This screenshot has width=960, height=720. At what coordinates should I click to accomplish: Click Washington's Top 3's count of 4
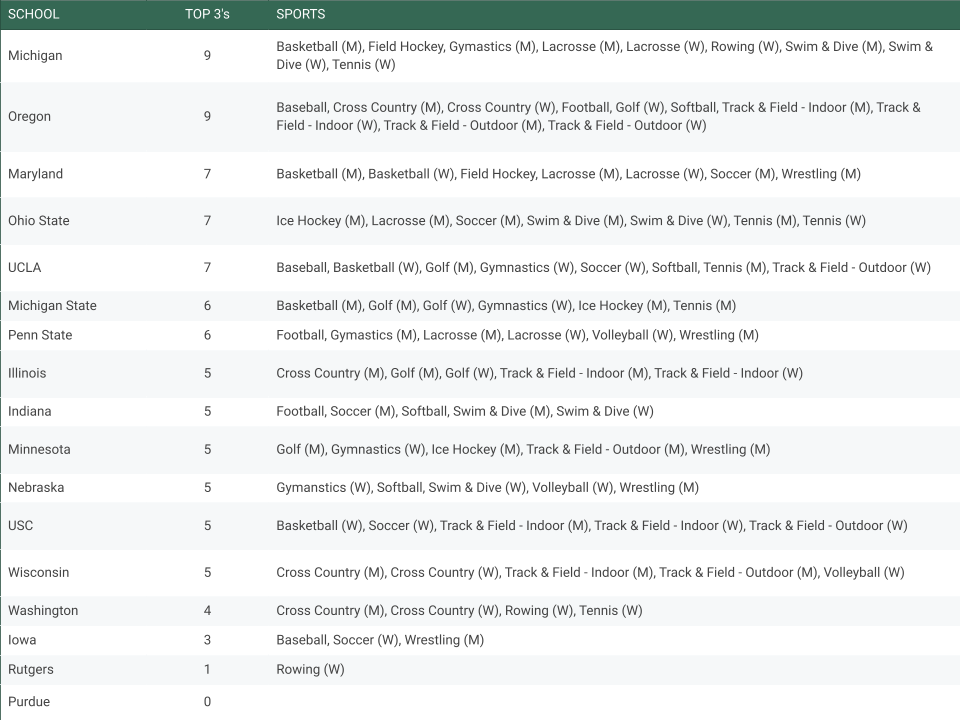[x=207, y=610]
